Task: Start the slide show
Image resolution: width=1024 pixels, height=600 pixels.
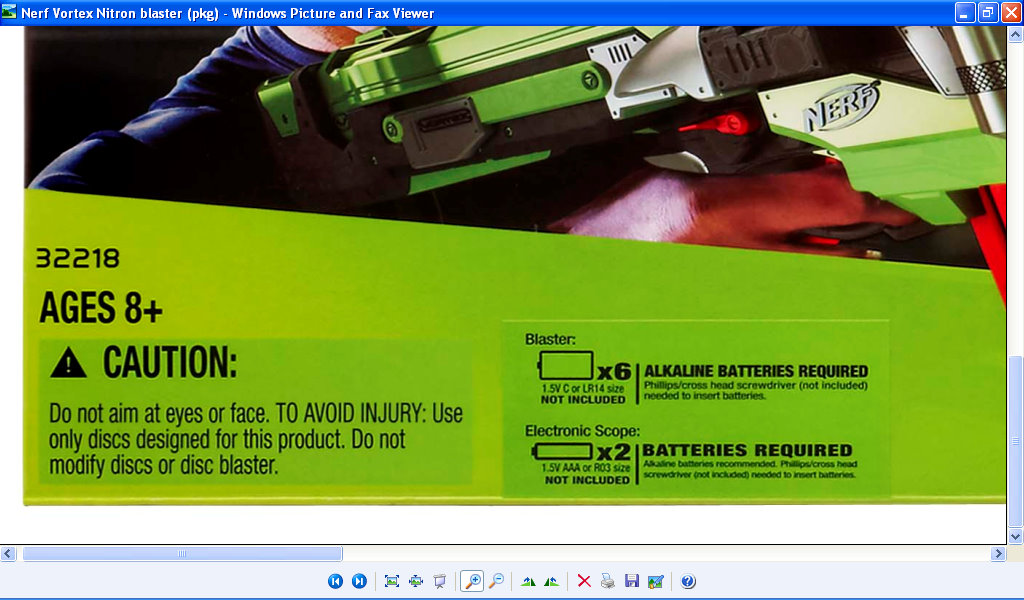Action: [x=439, y=581]
